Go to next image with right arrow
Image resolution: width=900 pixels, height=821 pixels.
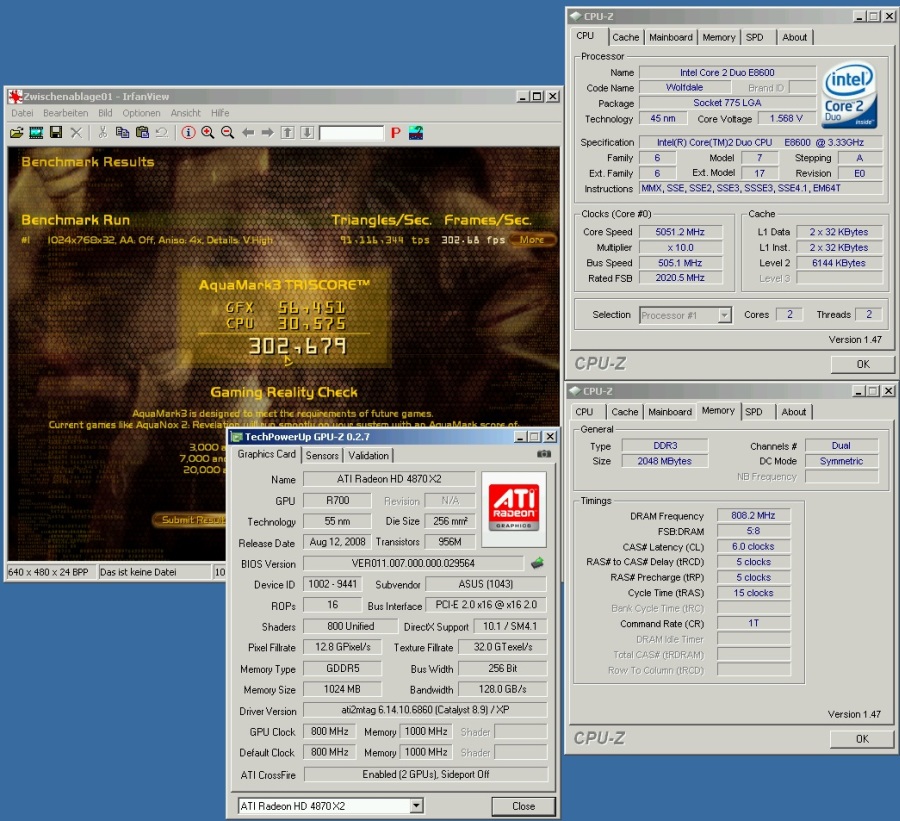pos(267,133)
